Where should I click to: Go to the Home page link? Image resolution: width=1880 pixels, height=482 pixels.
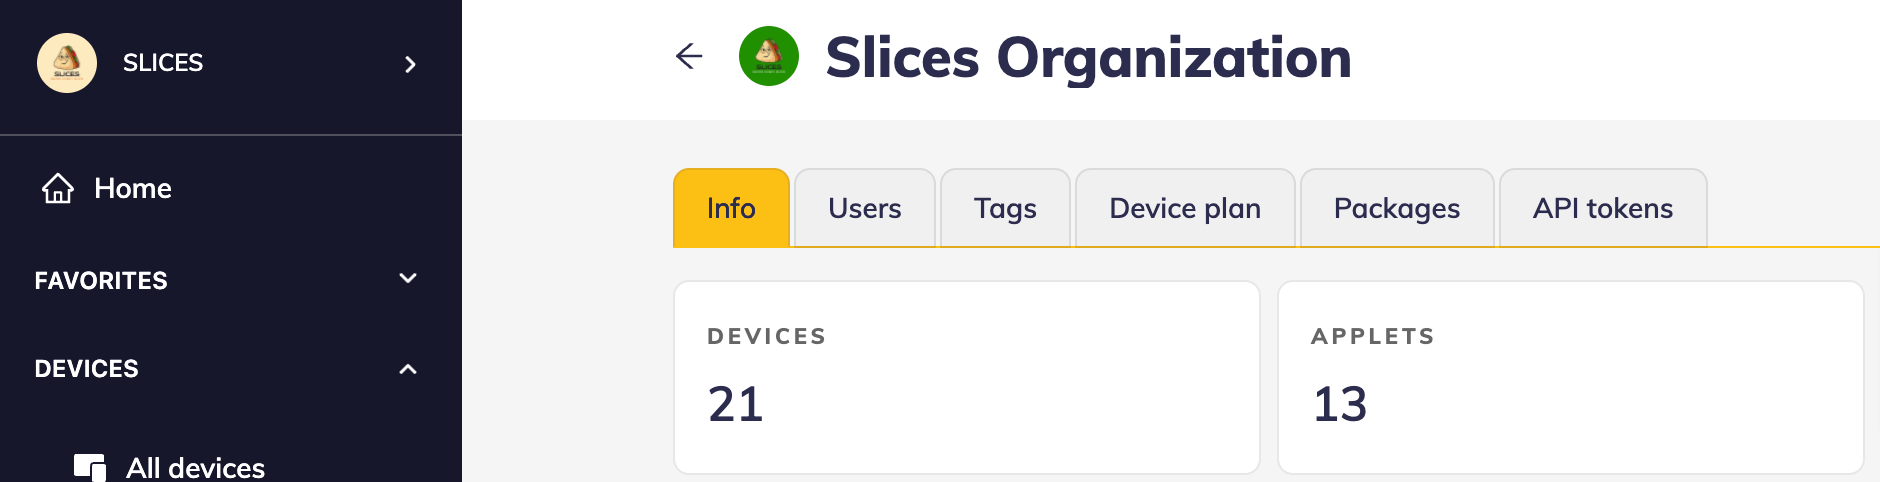(133, 188)
